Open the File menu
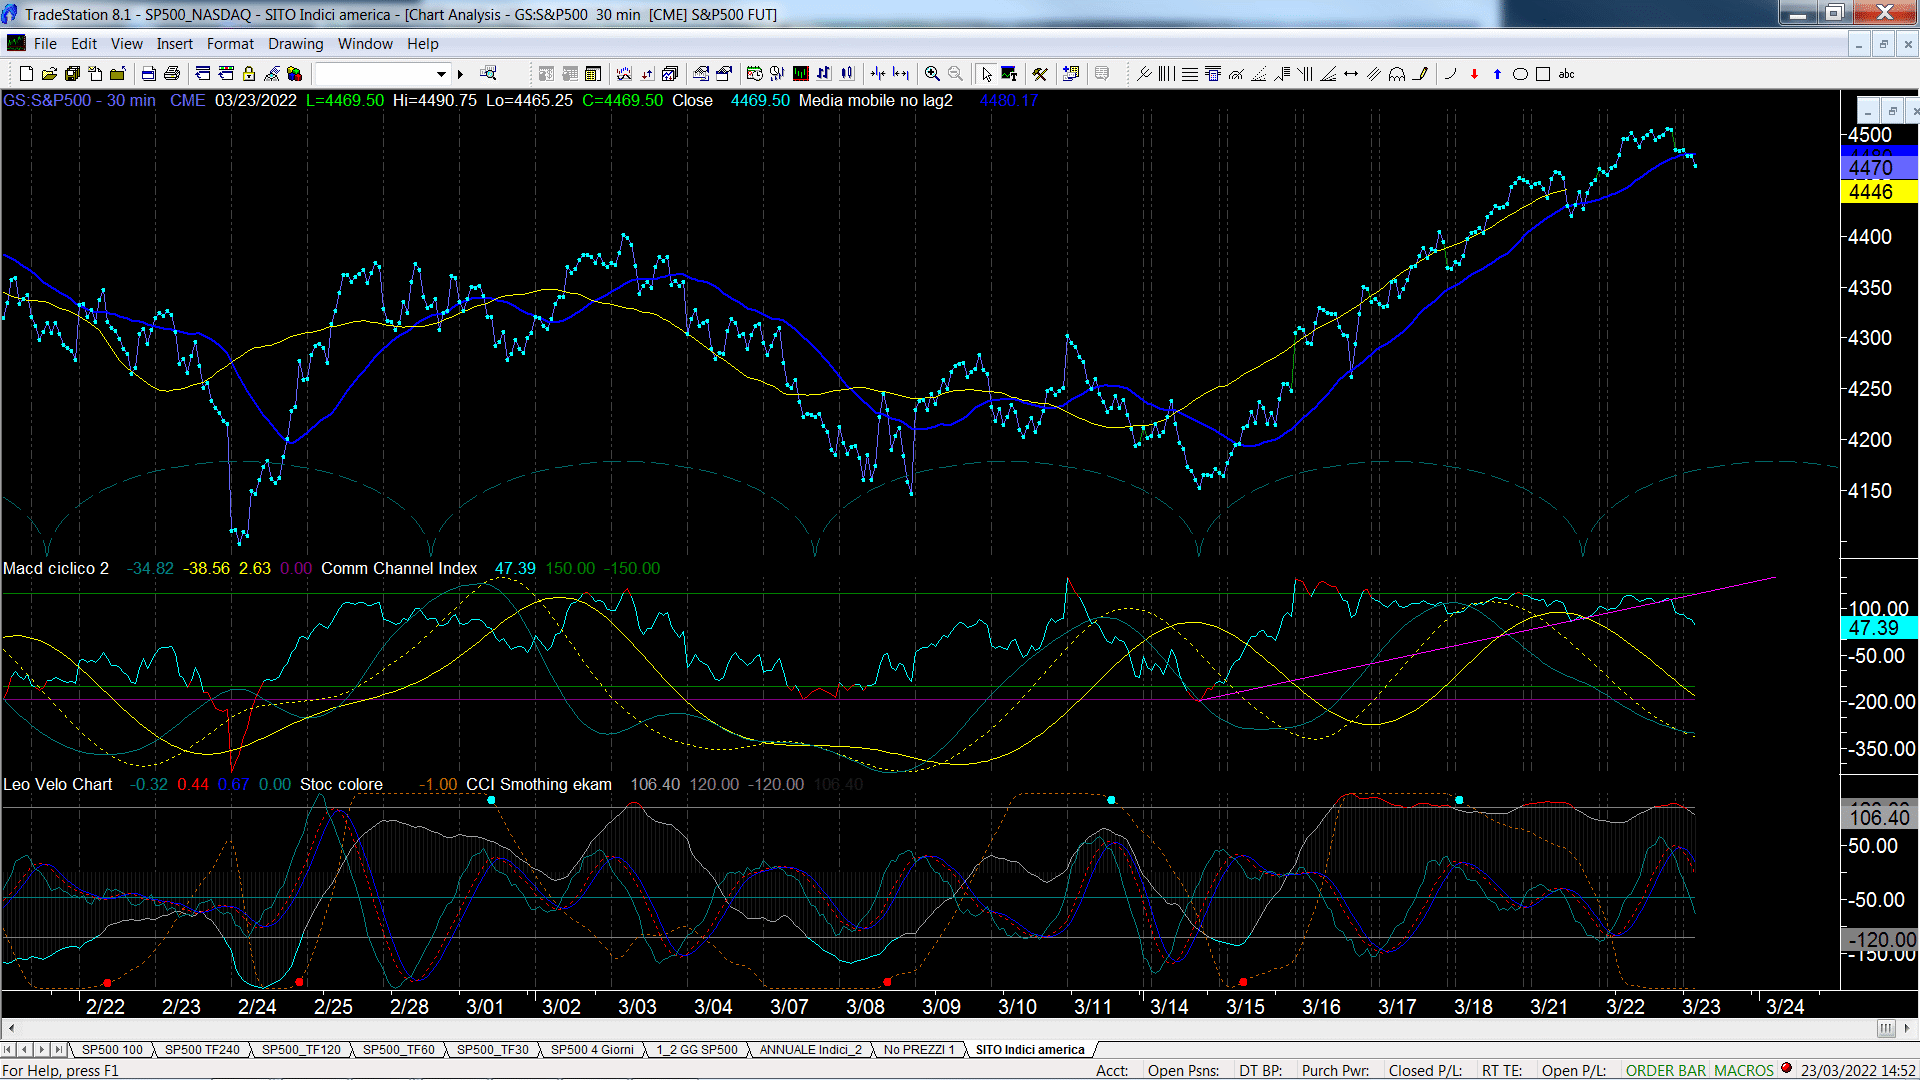This screenshot has height=1080, width=1920. click(x=45, y=44)
